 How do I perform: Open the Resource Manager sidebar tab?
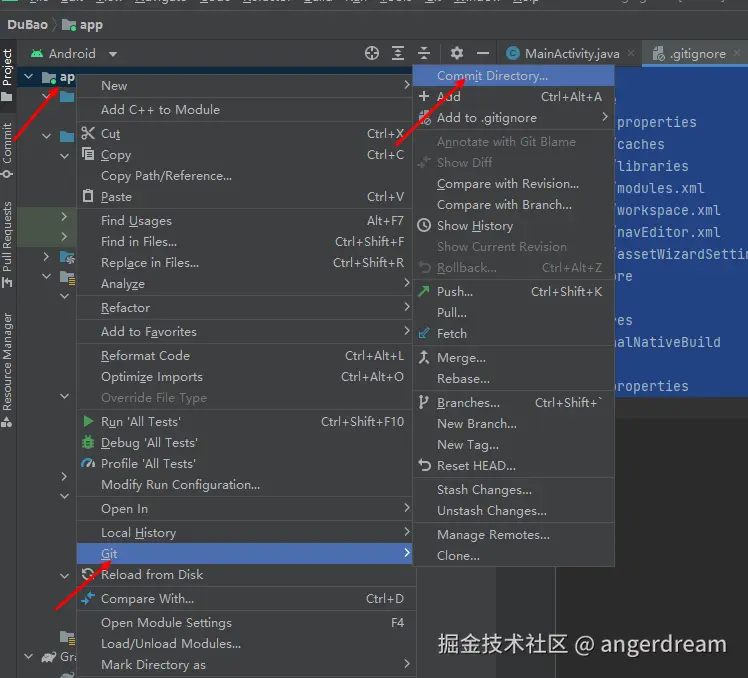tap(7, 370)
